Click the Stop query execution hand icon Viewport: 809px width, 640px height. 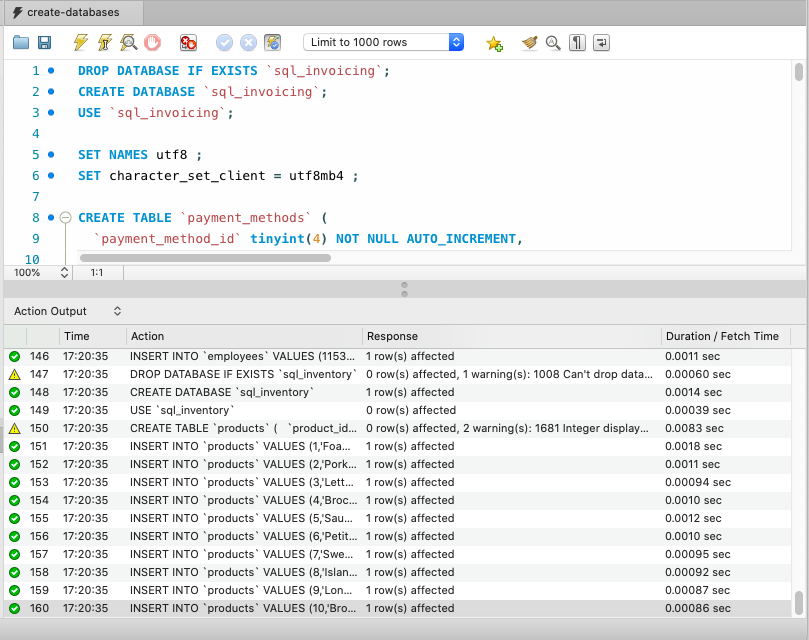point(152,42)
